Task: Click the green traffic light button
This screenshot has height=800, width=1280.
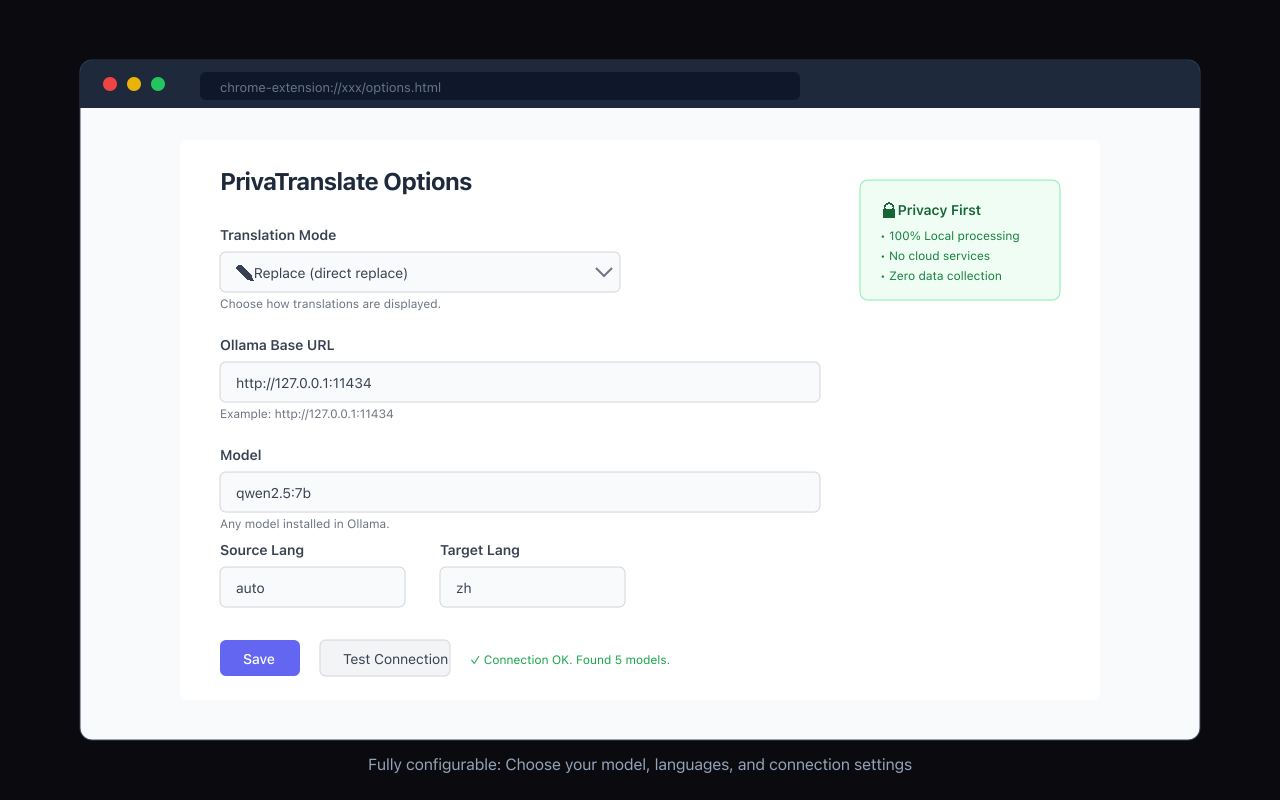Action: [157, 84]
